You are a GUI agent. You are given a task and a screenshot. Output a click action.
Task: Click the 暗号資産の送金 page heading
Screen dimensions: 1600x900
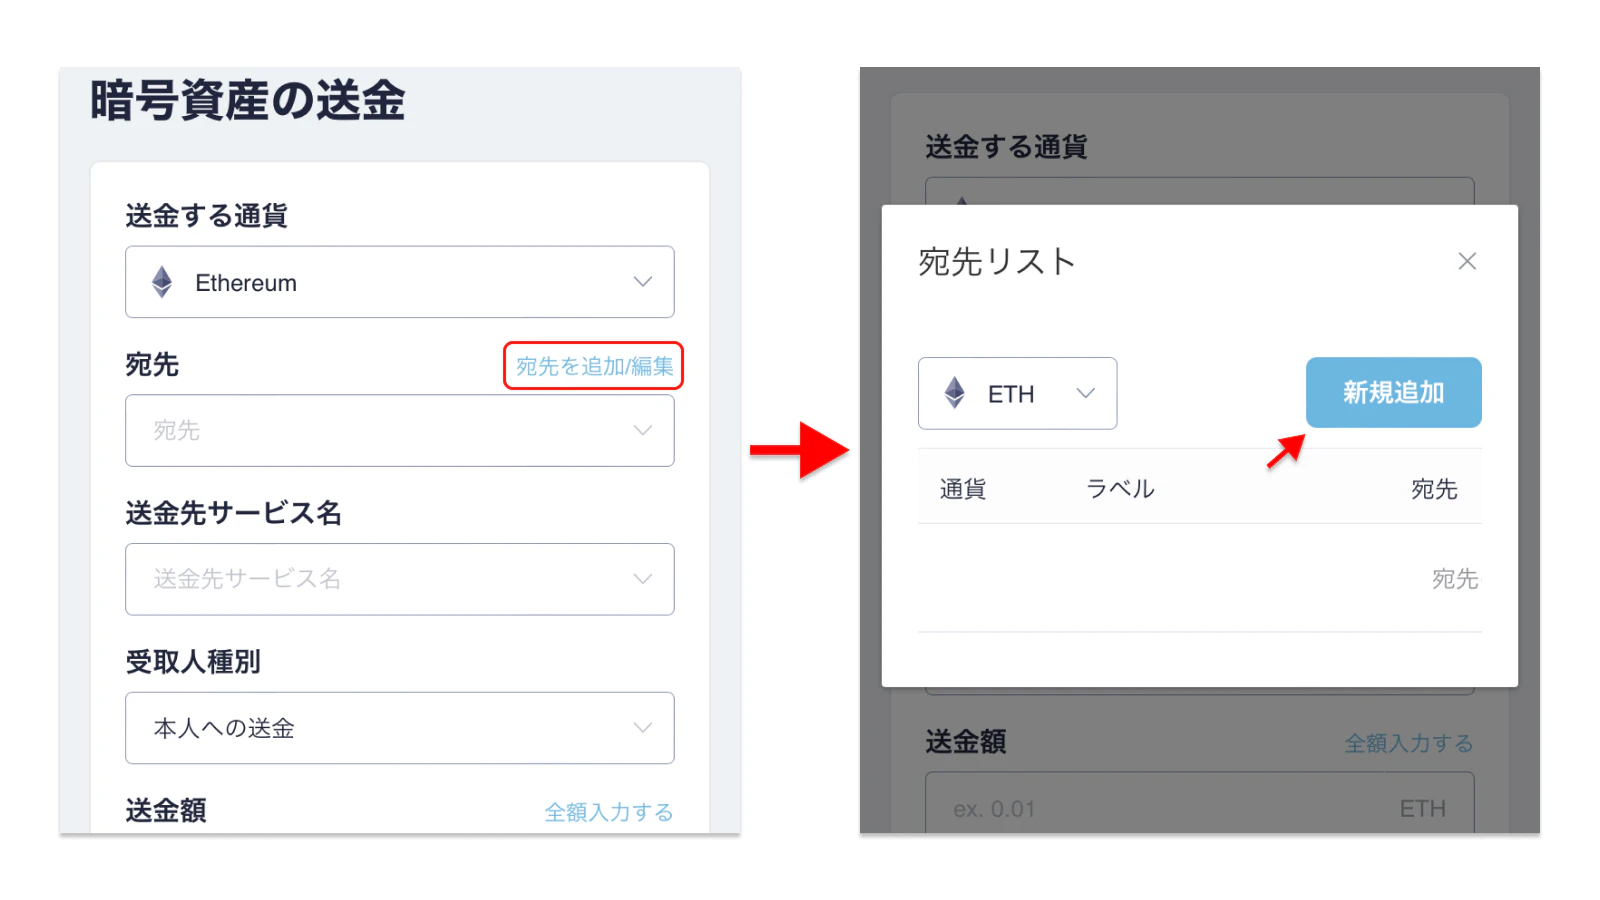(x=248, y=101)
